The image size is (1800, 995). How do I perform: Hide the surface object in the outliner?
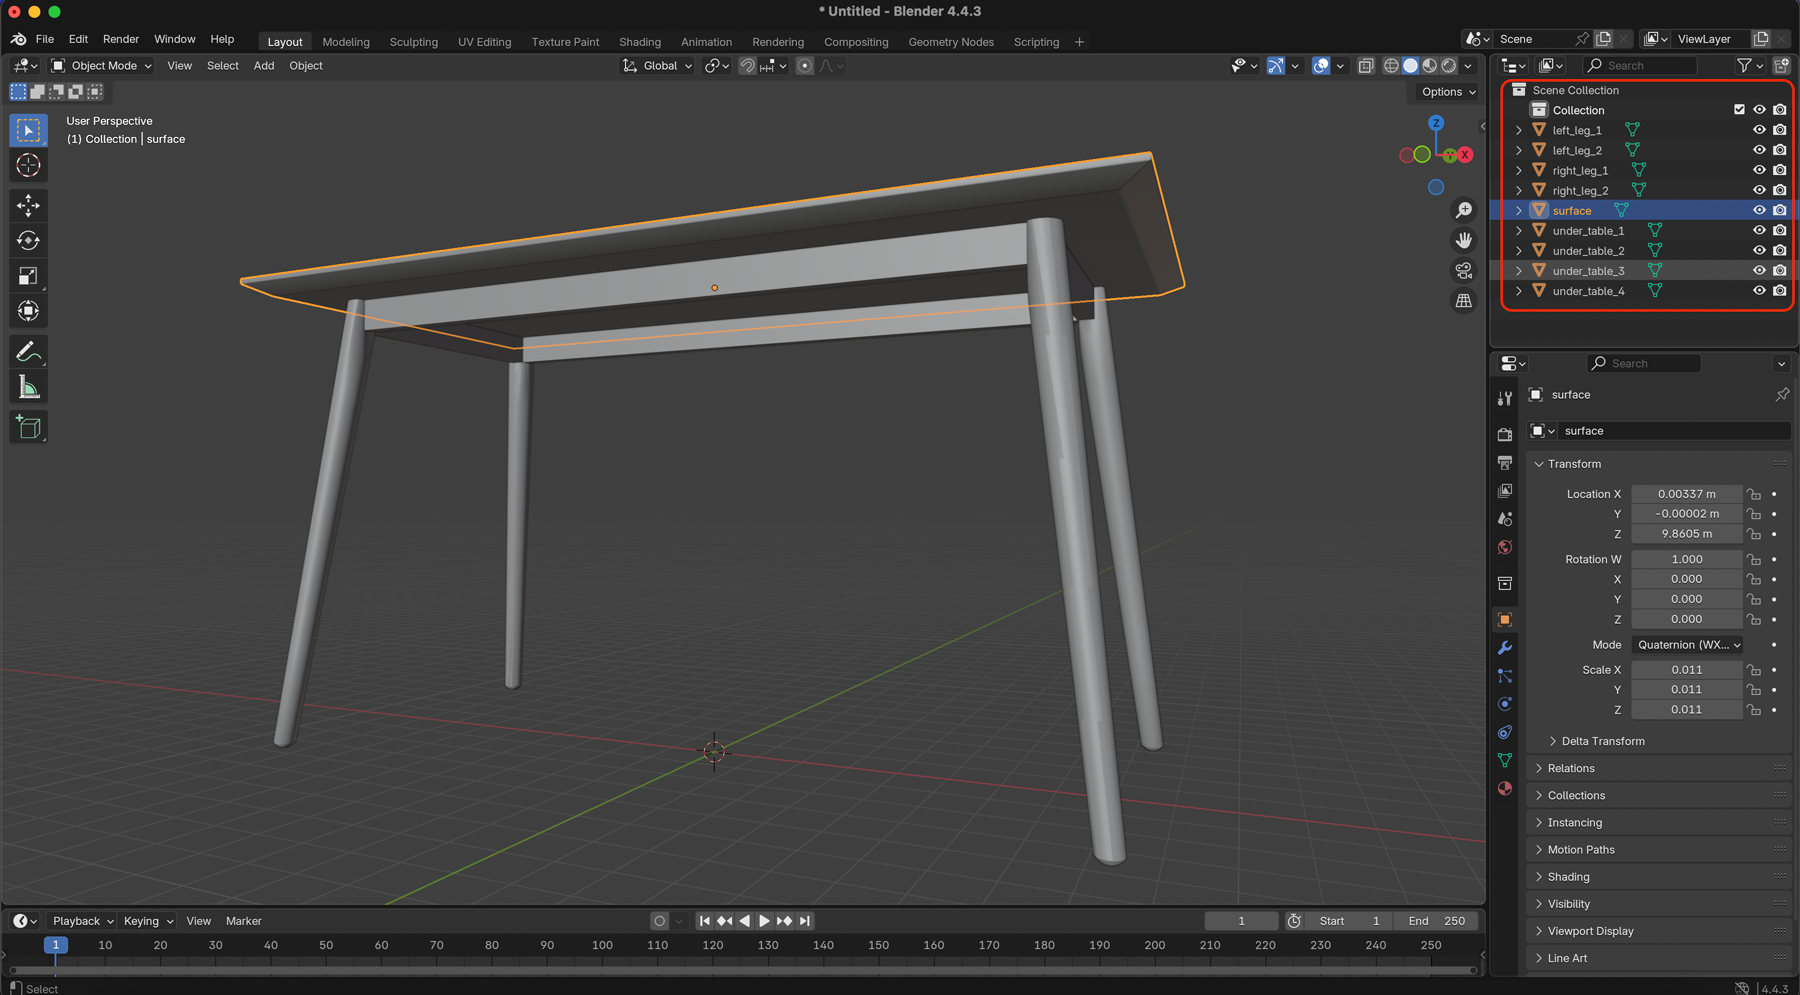[1758, 210]
